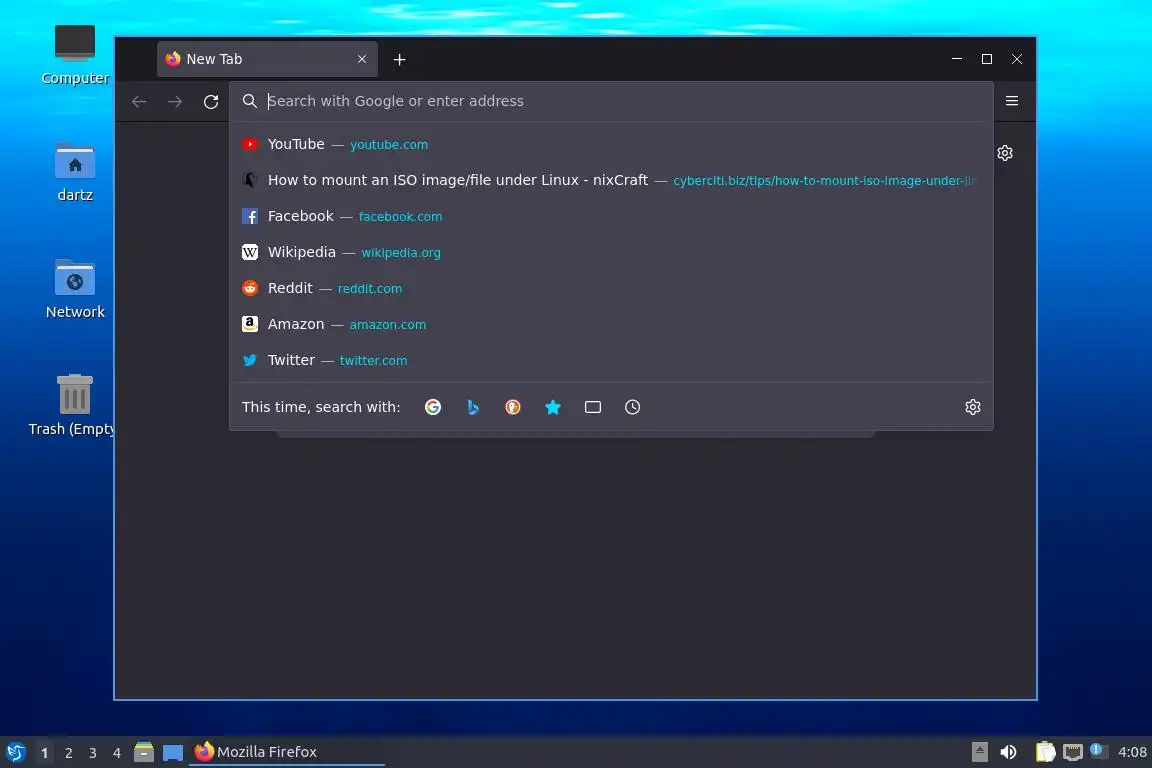Search history using the clock icon
The image size is (1152, 768).
pyautogui.click(x=633, y=407)
